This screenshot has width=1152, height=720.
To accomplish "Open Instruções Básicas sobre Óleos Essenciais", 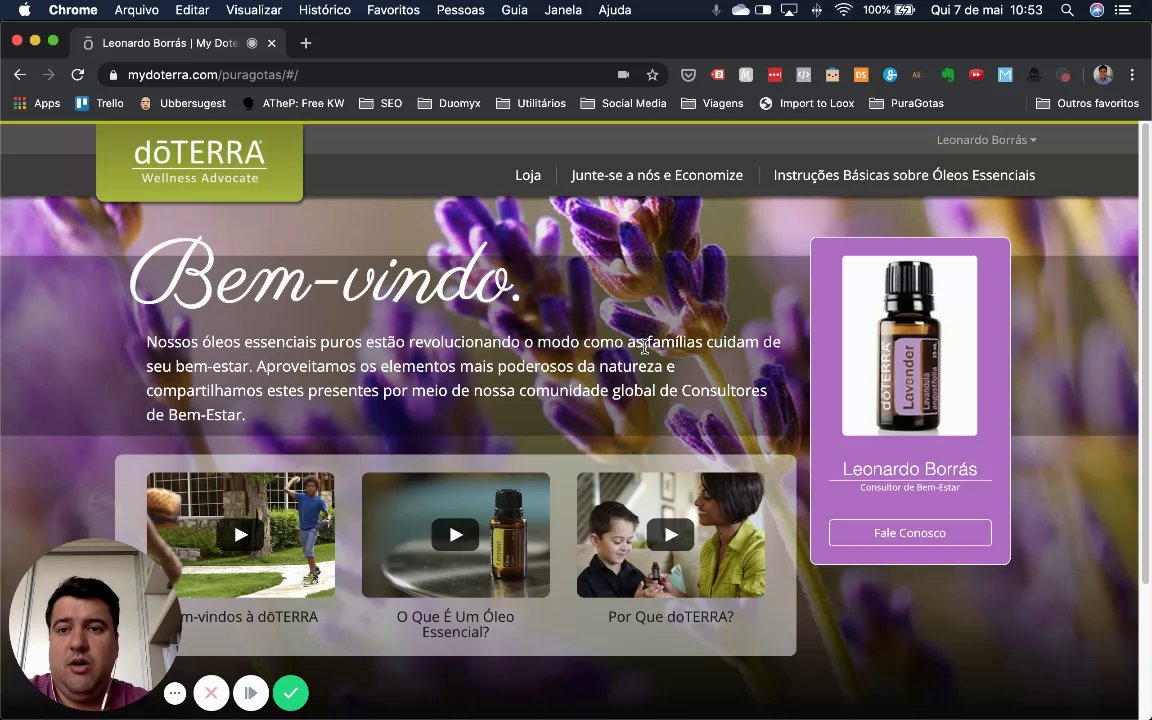I will [x=904, y=175].
